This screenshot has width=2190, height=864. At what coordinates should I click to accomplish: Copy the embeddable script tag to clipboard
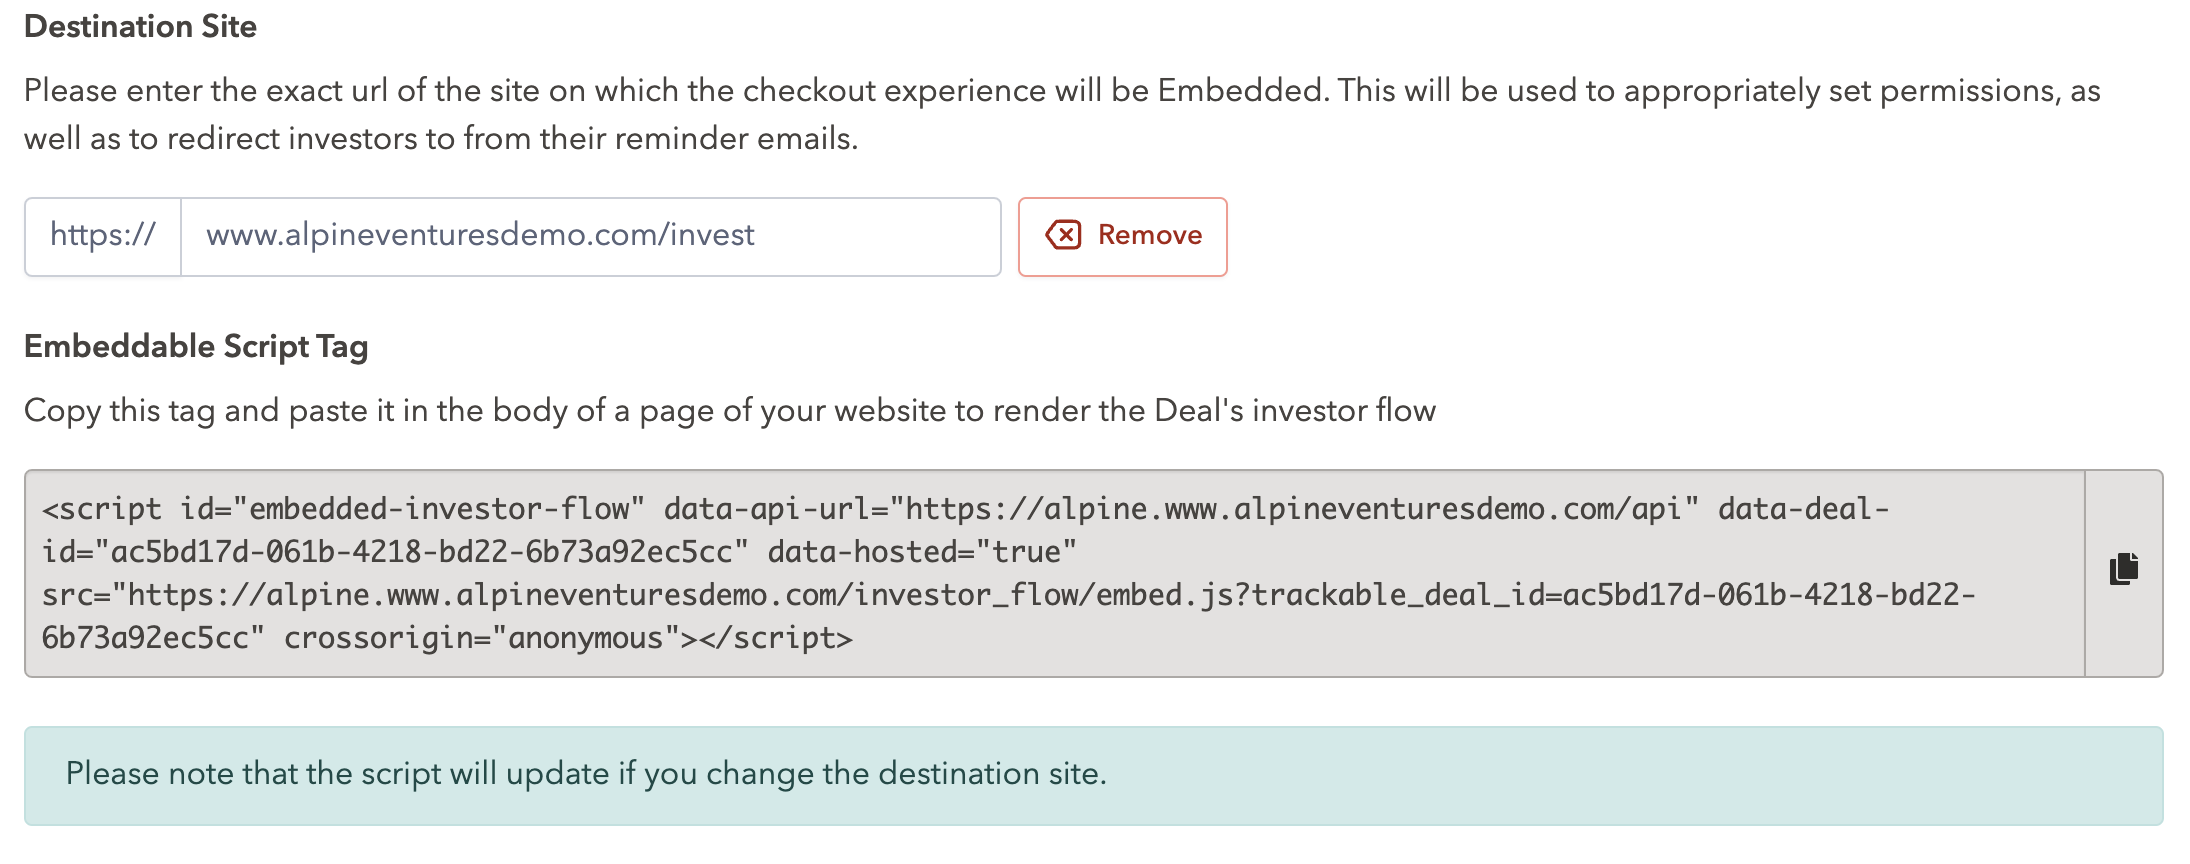(x=2124, y=570)
